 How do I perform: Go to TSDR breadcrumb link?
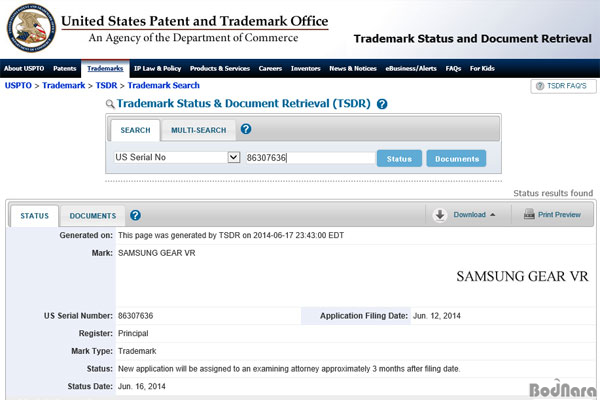click(106, 85)
